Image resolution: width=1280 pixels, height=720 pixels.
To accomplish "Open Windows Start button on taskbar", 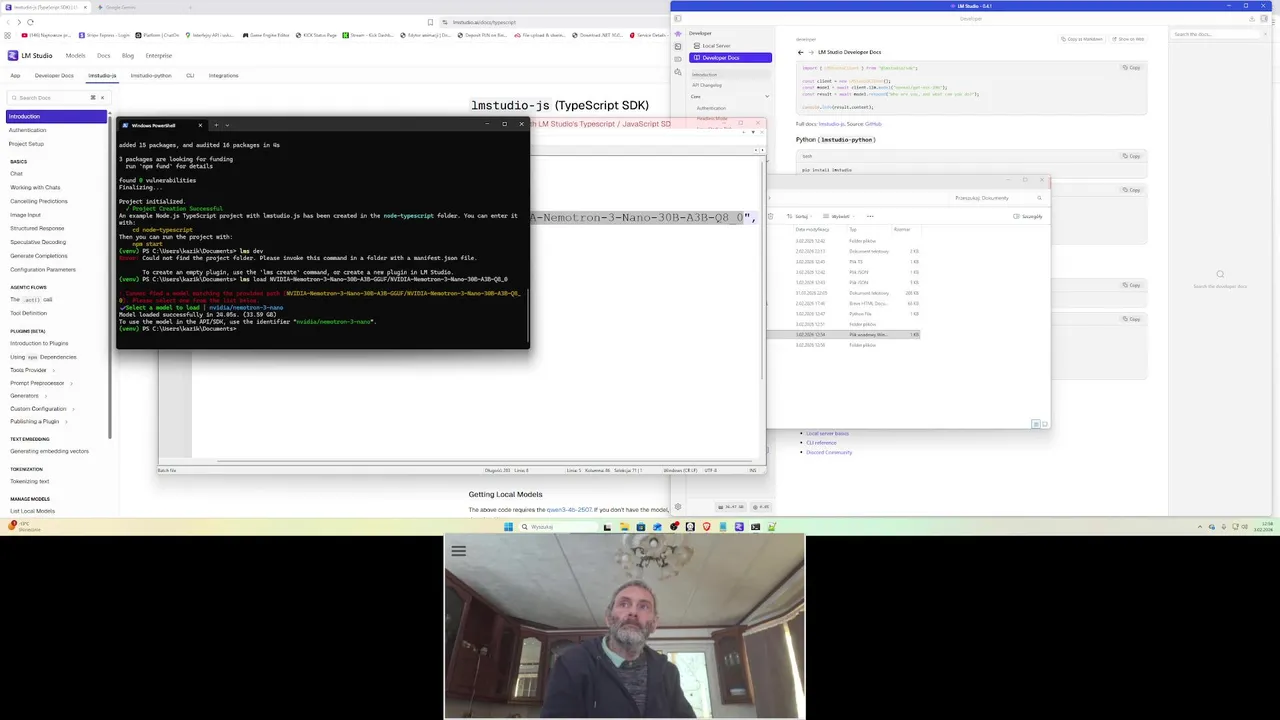I will (508, 527).
